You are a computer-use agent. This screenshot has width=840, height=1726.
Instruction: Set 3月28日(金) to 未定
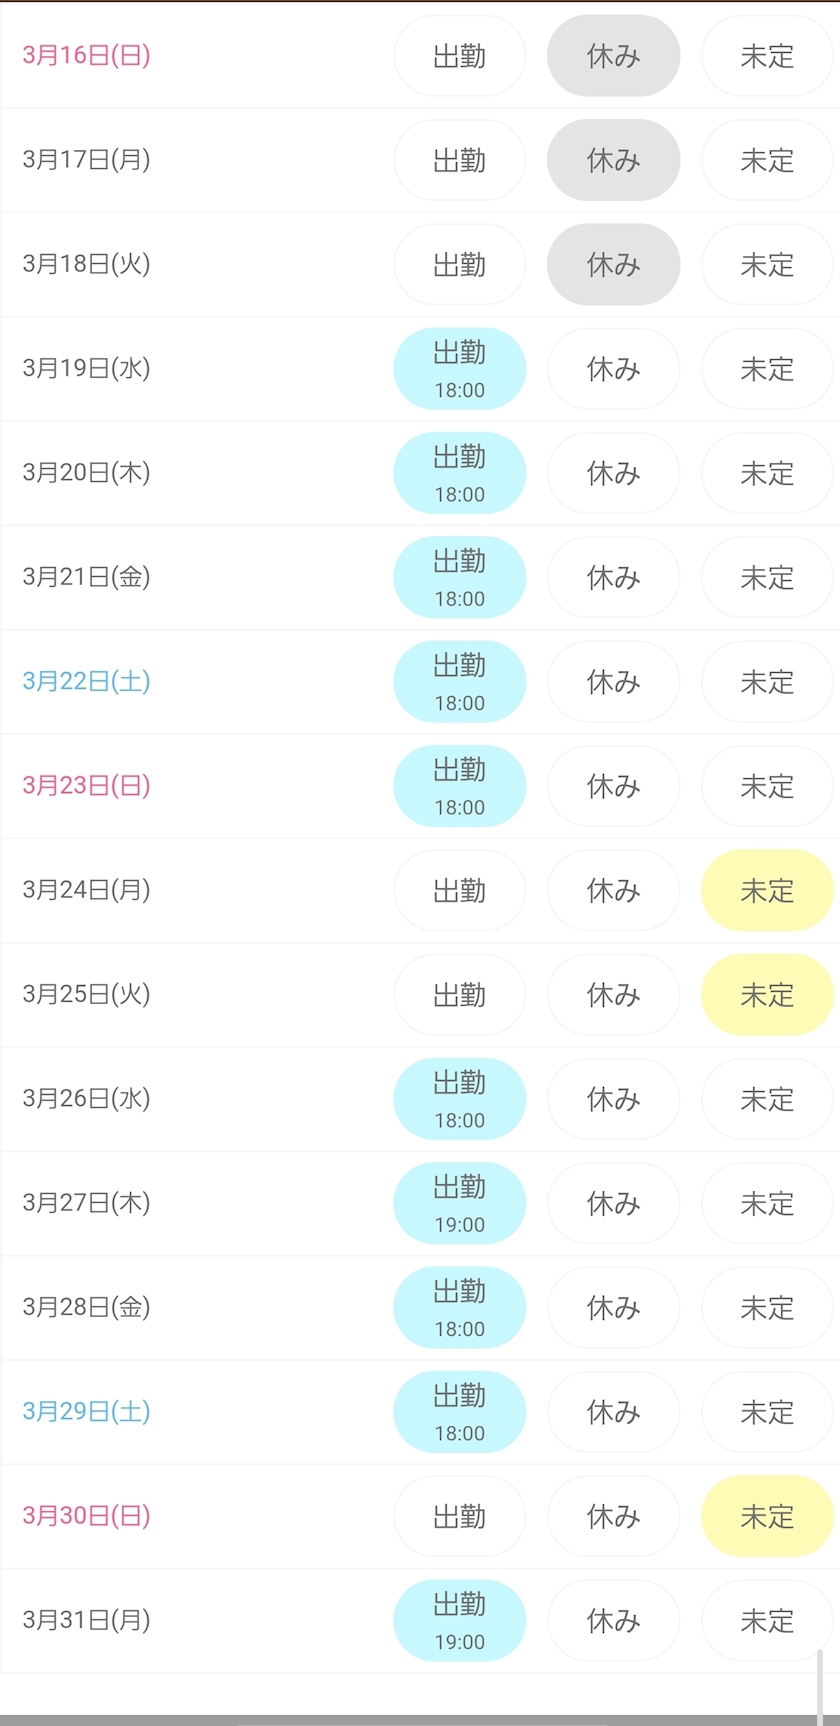pos(767,1307)
